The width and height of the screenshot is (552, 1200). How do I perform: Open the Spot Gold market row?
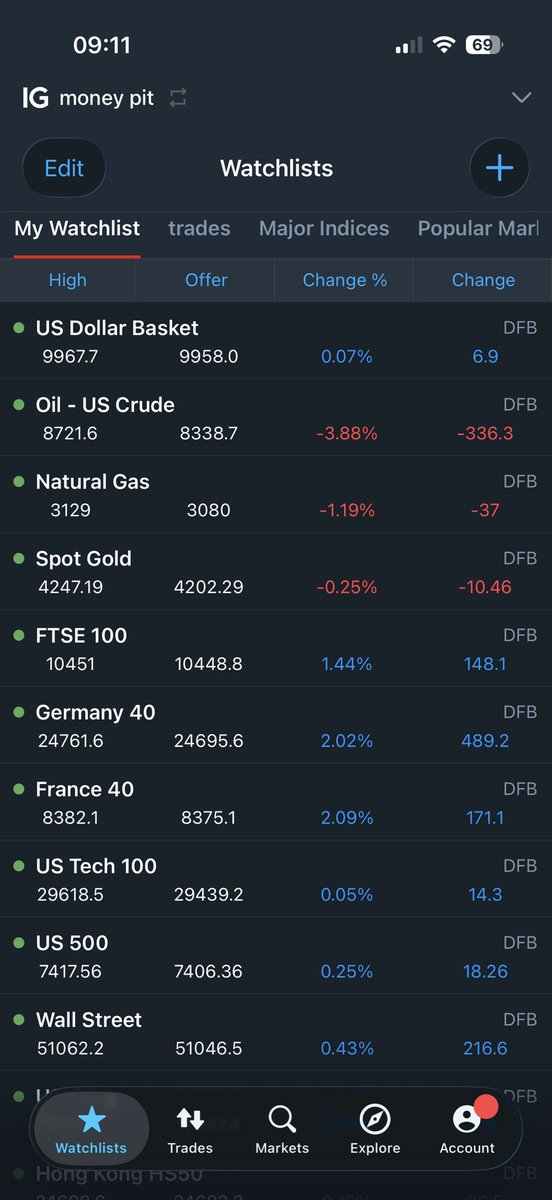[276, 571]
